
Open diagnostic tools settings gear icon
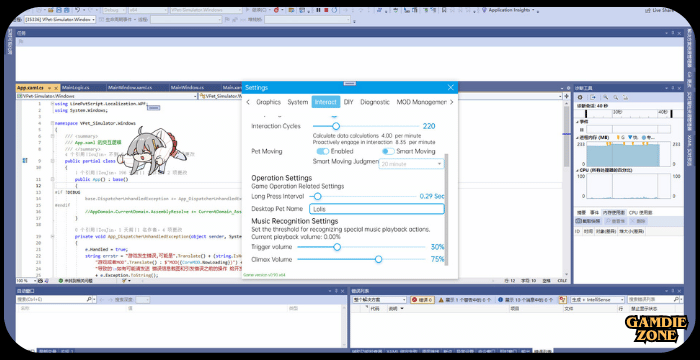[580, 97]
